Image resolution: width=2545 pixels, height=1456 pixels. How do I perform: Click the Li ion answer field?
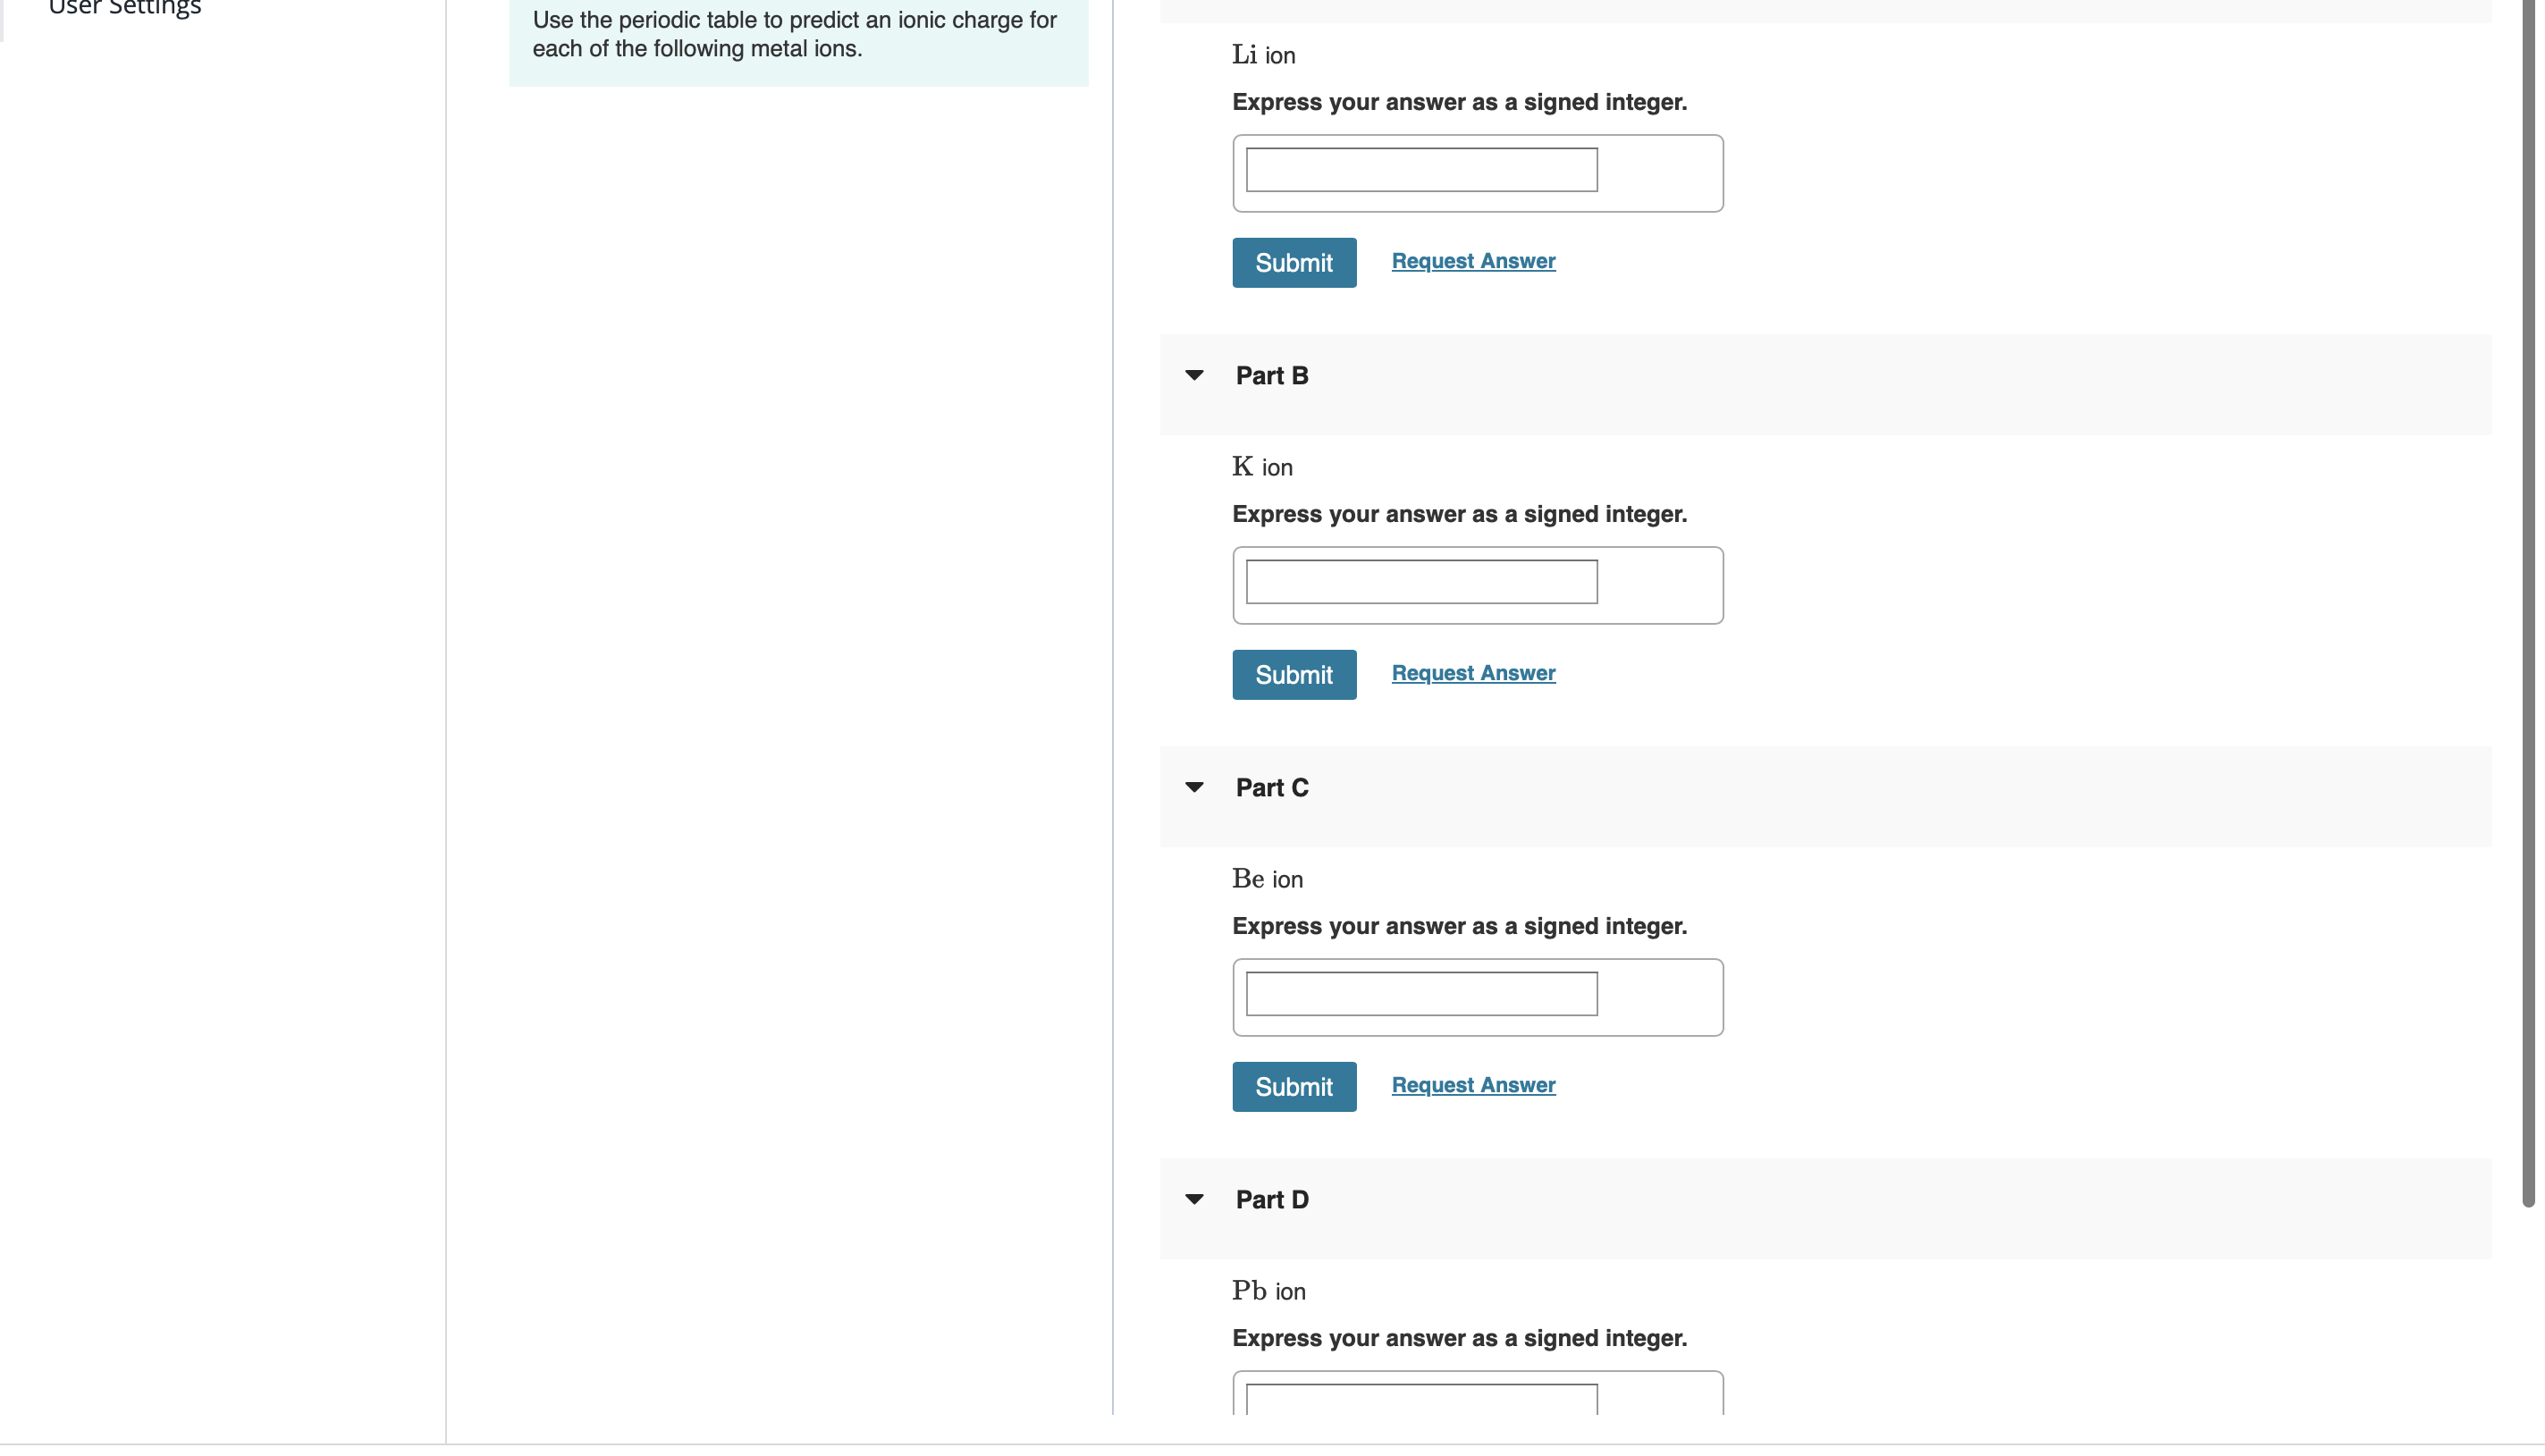(x=1421, y=170)
